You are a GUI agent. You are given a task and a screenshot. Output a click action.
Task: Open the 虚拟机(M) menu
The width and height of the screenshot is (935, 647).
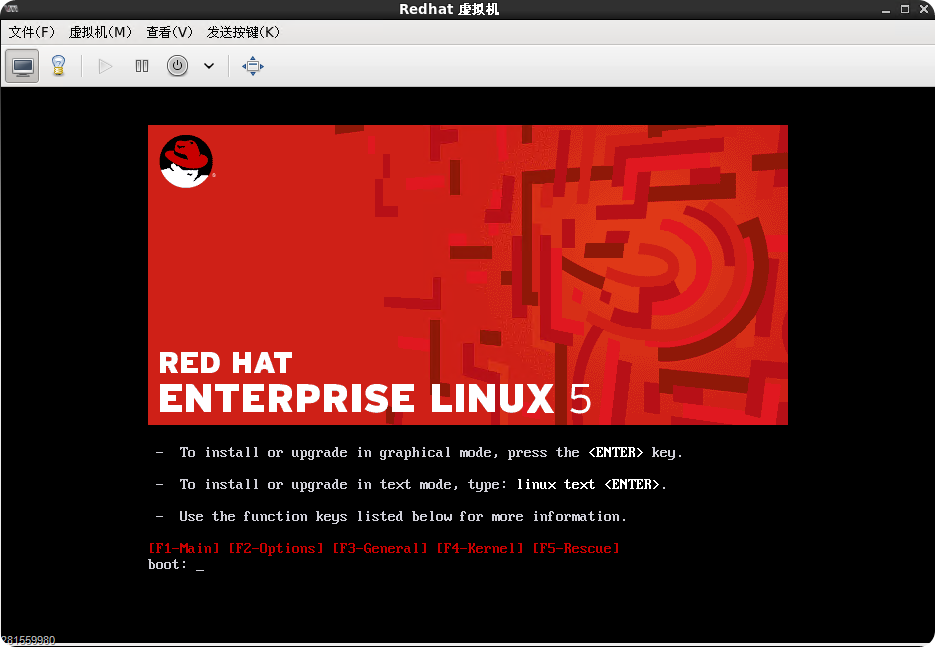click(x=100, y=32)
